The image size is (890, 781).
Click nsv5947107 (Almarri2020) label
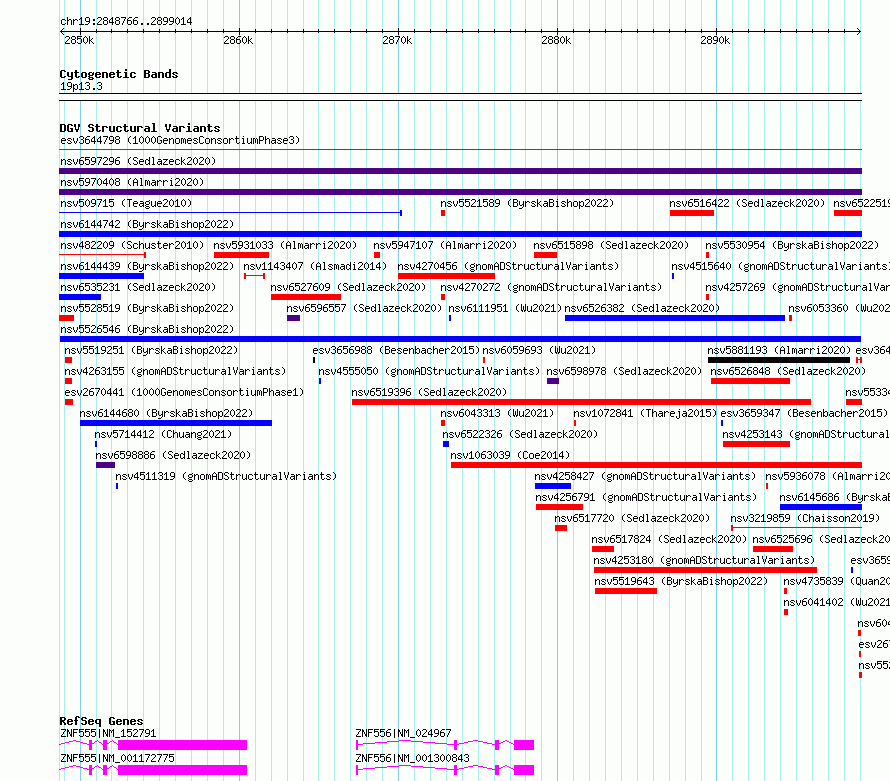point(445,245)
